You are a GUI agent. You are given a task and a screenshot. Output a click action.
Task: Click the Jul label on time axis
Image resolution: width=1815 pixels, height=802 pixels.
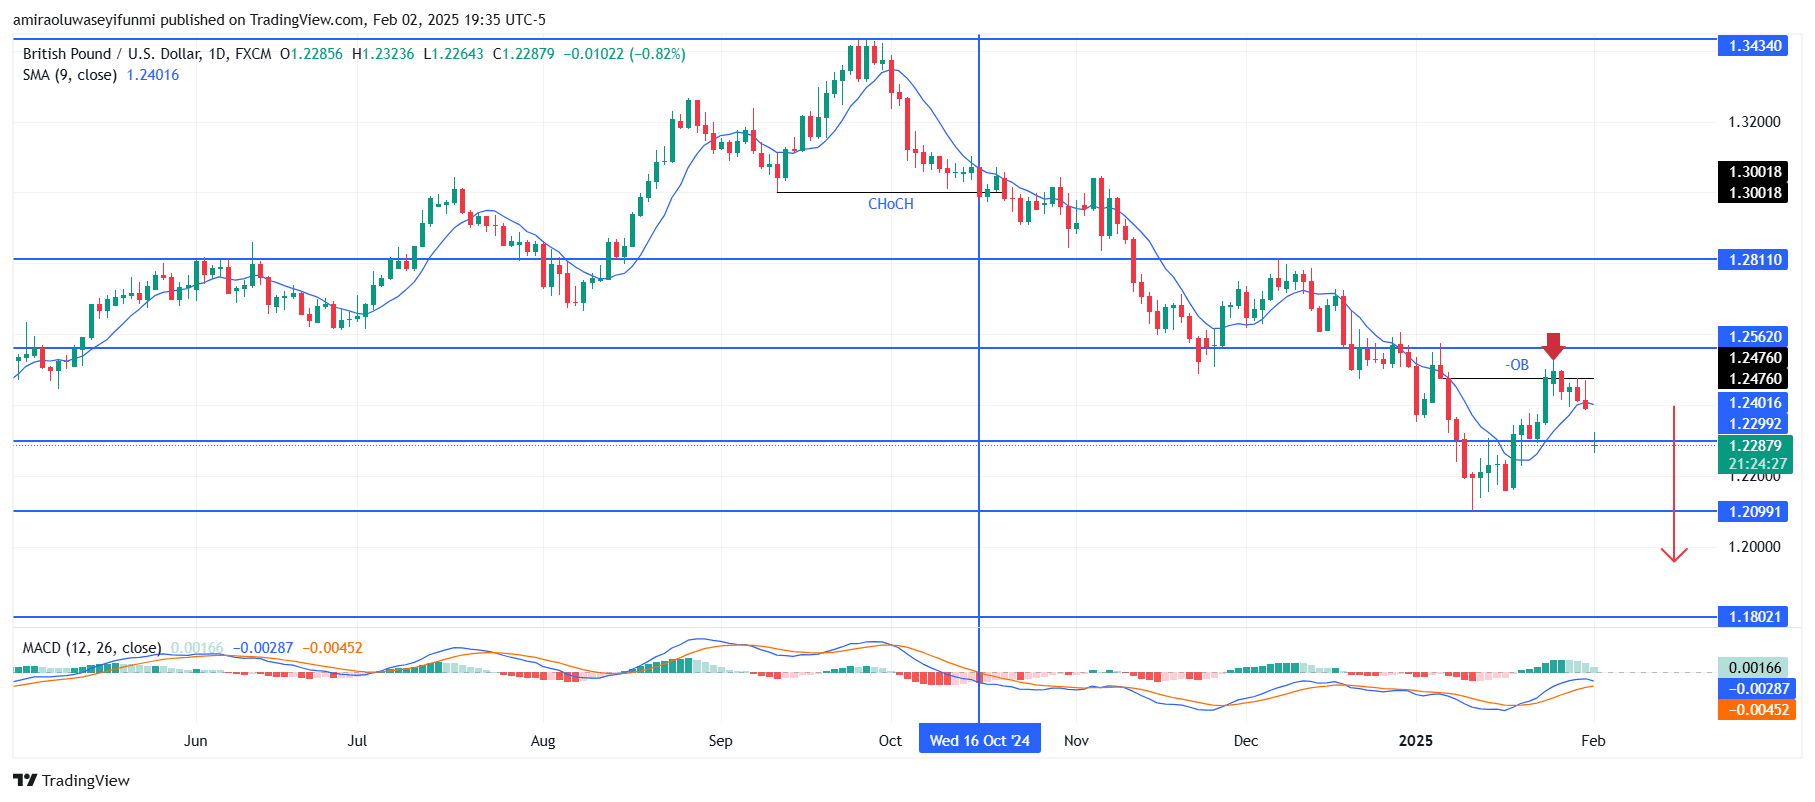click(357, 741)
